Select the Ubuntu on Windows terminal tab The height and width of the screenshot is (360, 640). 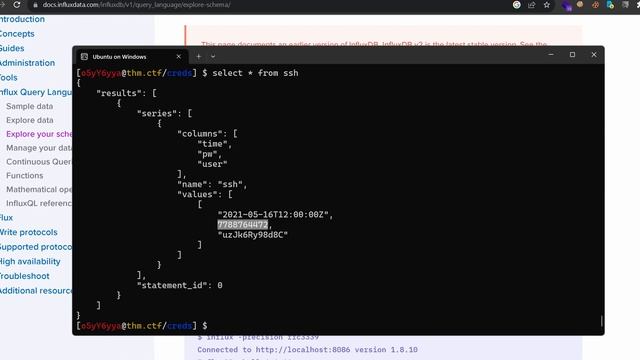(x=131, y=57)
